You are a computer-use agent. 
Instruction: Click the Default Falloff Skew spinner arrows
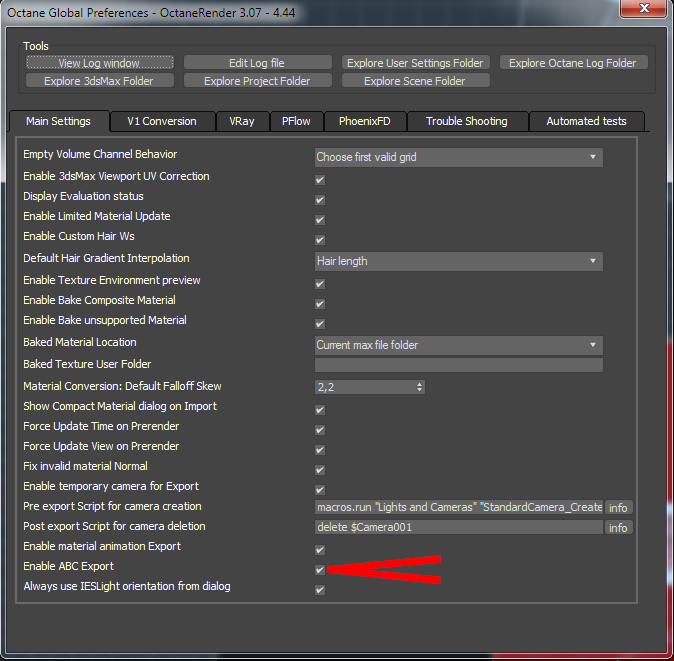[x=420, y=387]
